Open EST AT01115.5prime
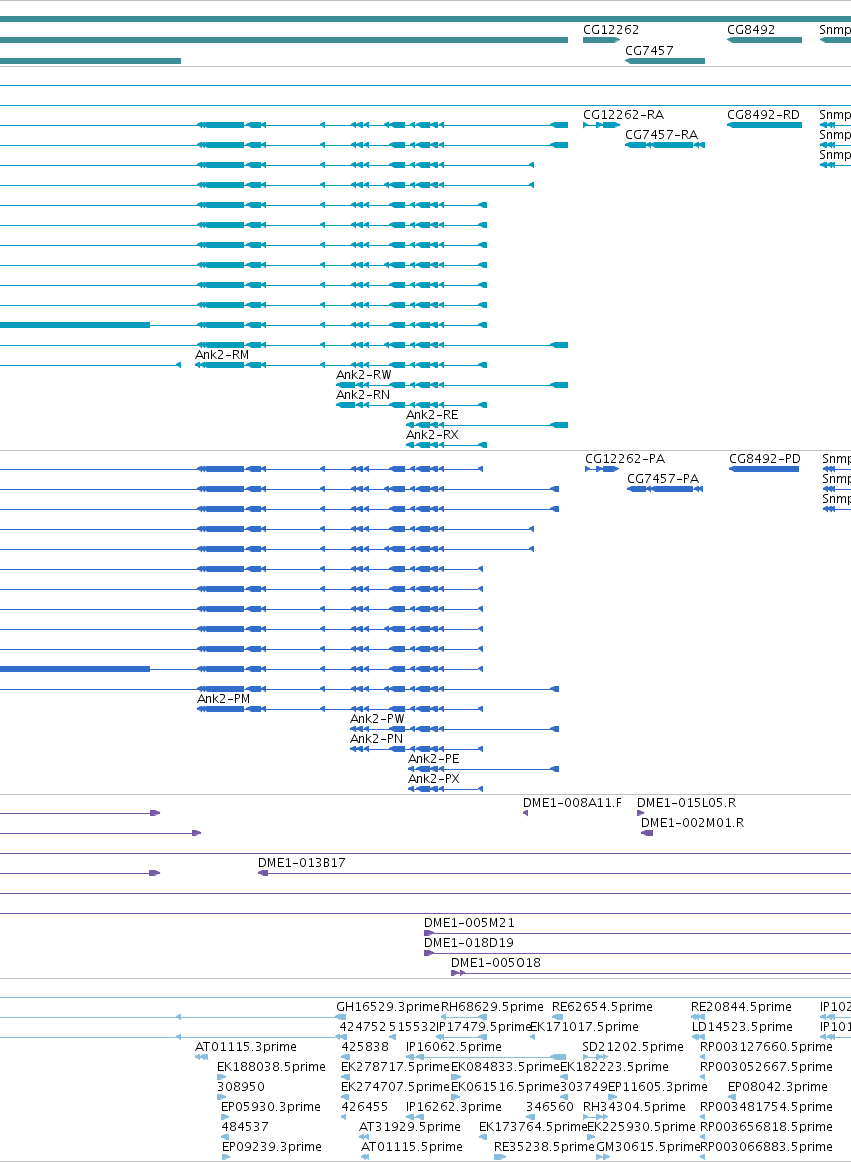Image resolution: width=851 pixels, height=1162 pixels. coord(411,1146)
